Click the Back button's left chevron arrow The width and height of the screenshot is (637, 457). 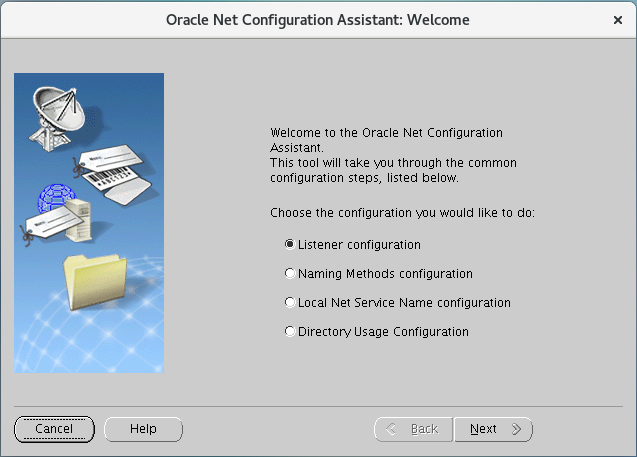[x=390, y=429]
